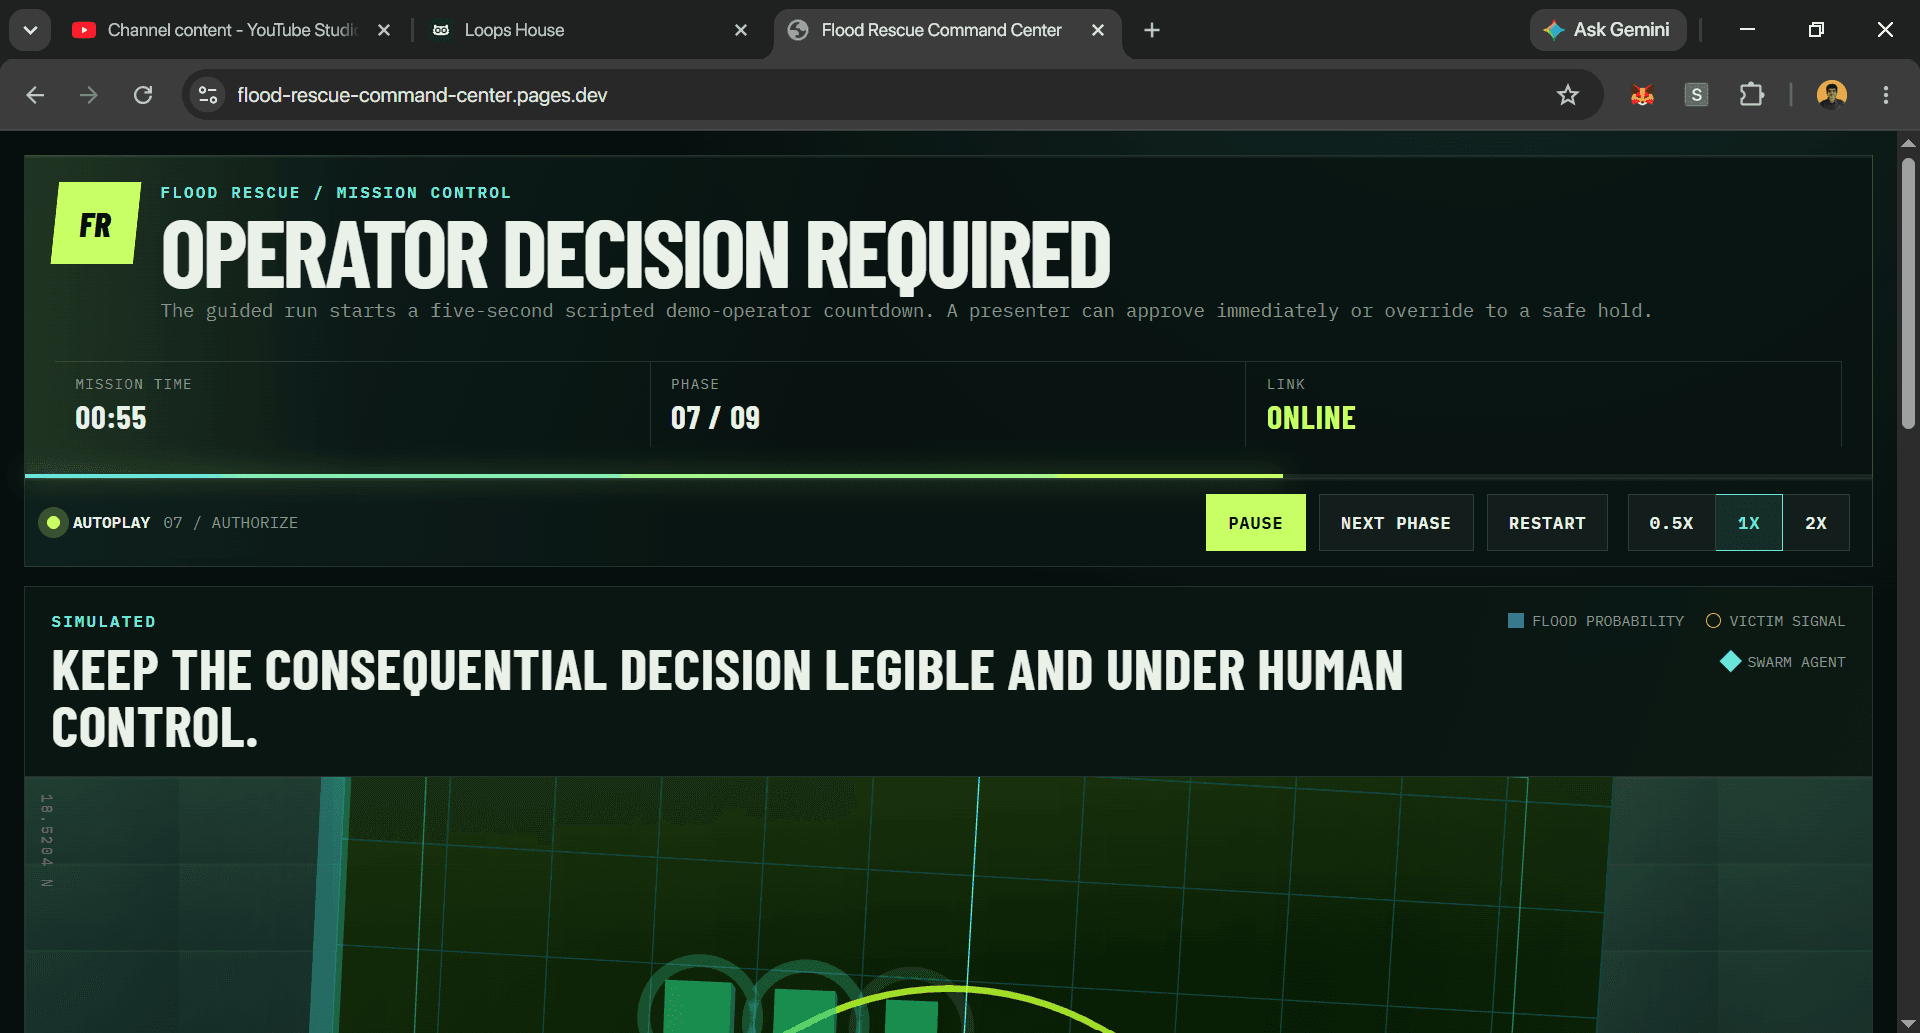Open the S extension icon
The height and width of the screenshot is (1033, 1920).
pyautogui.click(x=1696, y=95)
